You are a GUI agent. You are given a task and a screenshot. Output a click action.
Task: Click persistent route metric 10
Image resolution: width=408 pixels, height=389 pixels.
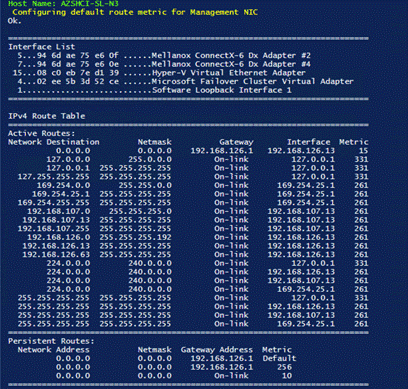287,376
